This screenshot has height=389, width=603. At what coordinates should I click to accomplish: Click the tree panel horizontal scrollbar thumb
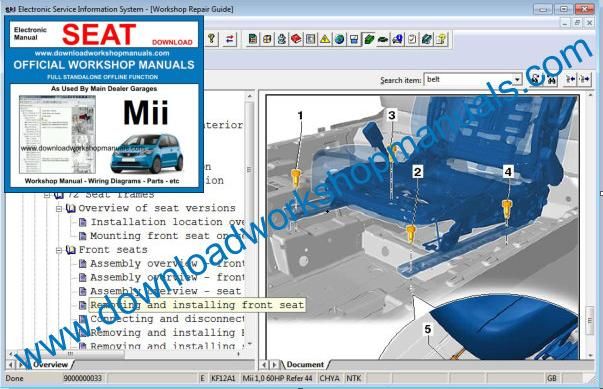coord(70,354)
